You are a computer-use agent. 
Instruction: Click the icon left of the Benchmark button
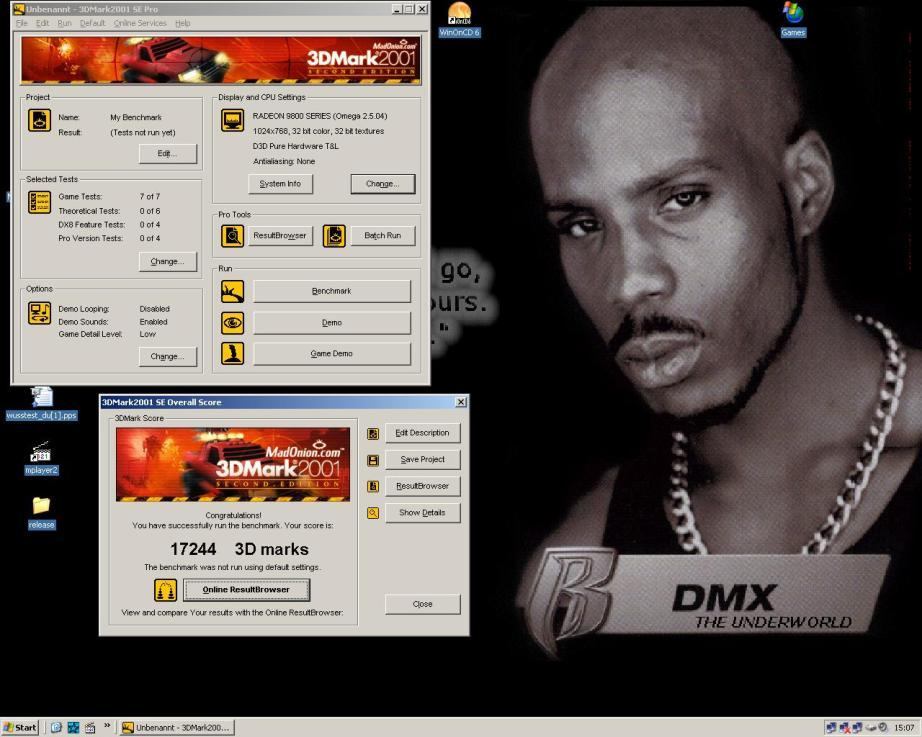[232, 291]
